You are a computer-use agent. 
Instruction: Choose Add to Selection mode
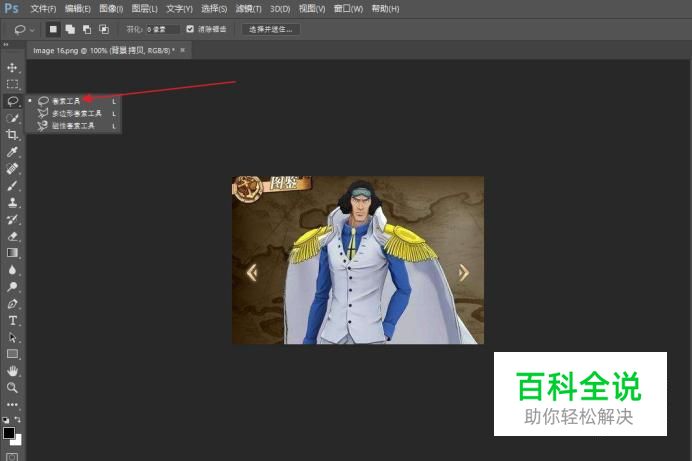pos(70,30)
